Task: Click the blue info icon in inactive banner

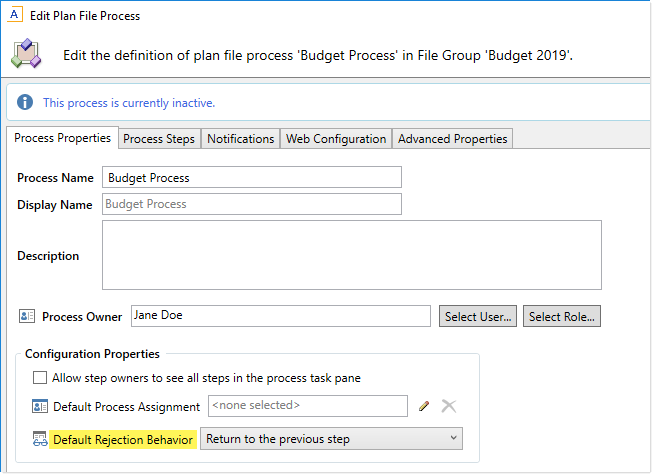Action: point(25,103)
